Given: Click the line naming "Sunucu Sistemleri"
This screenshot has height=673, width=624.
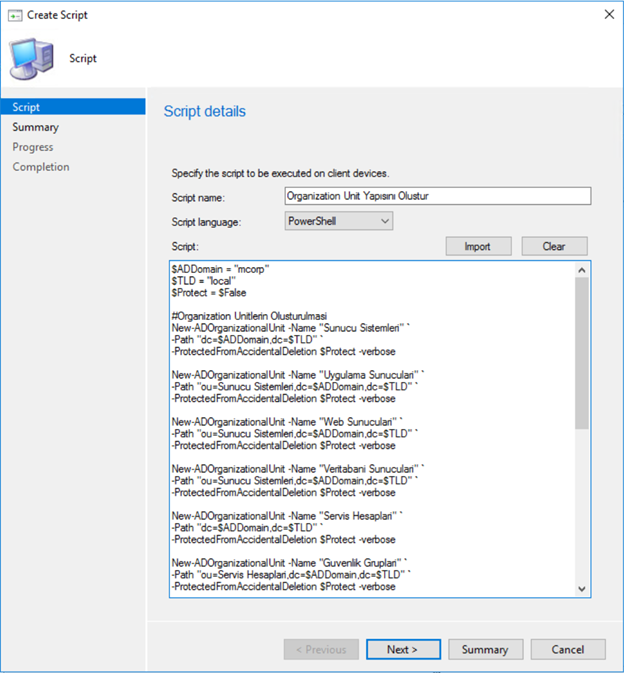Looking at the screenshot, I should (291, 328).
